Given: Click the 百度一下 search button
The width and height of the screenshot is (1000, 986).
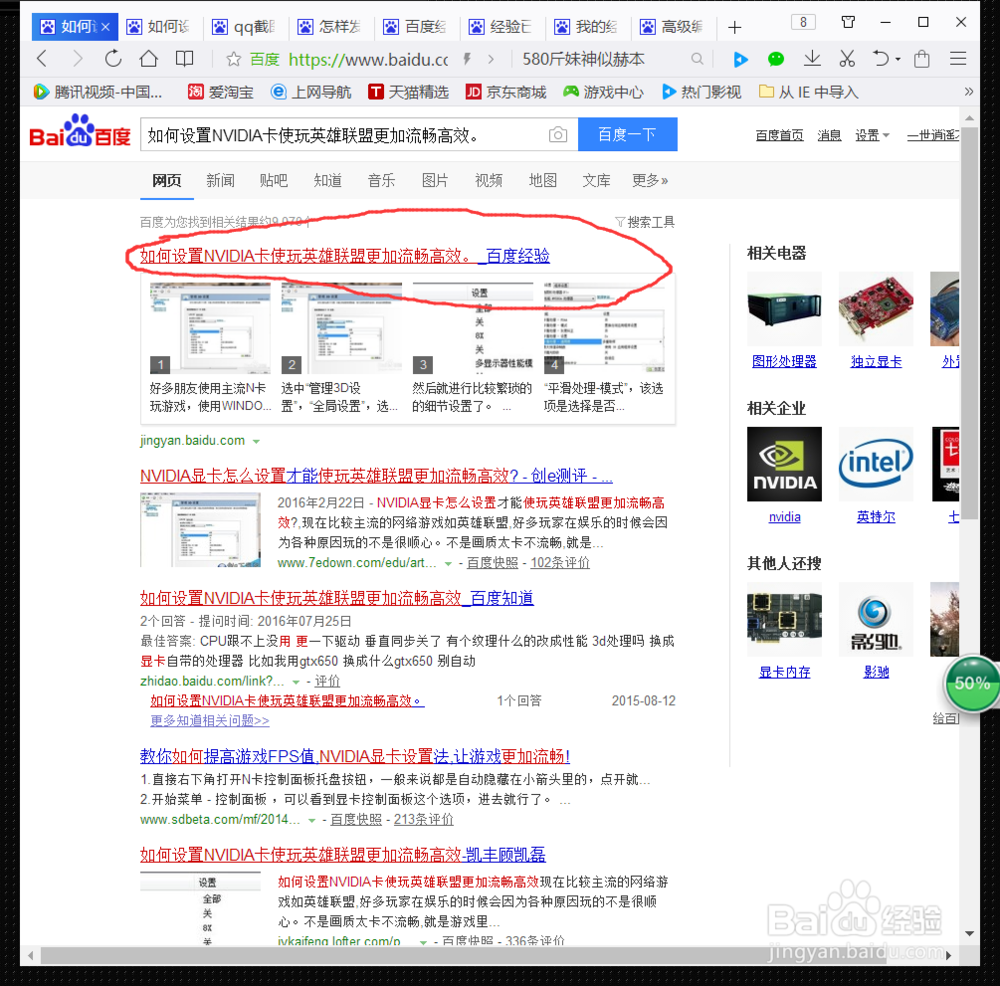Looking at the screenshot, I should click(627, 134).
